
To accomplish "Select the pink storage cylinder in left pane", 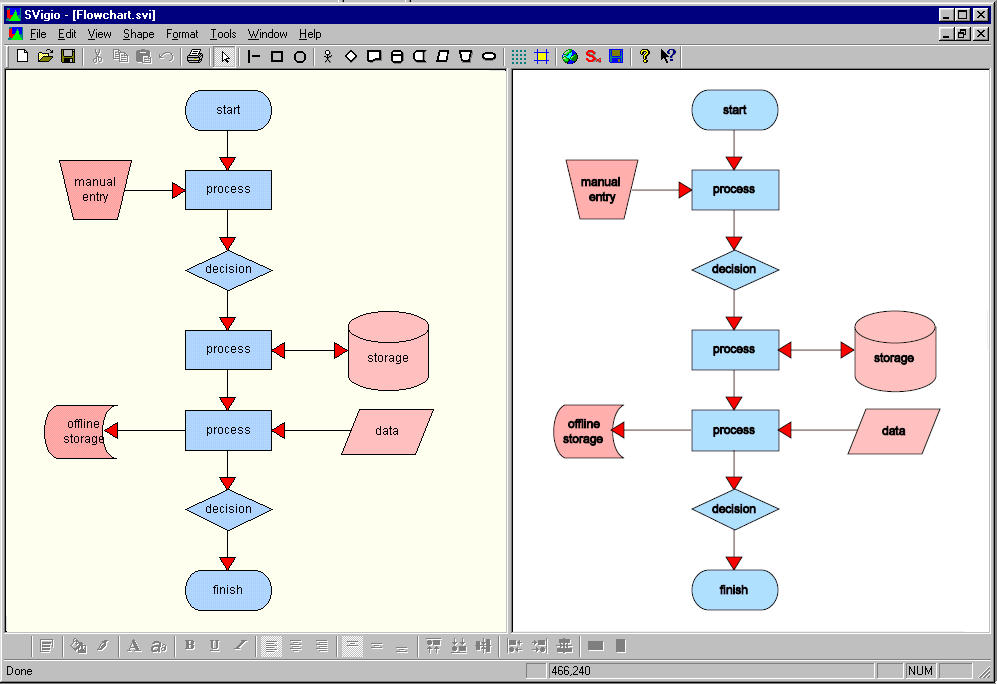I will coord(388,351).
